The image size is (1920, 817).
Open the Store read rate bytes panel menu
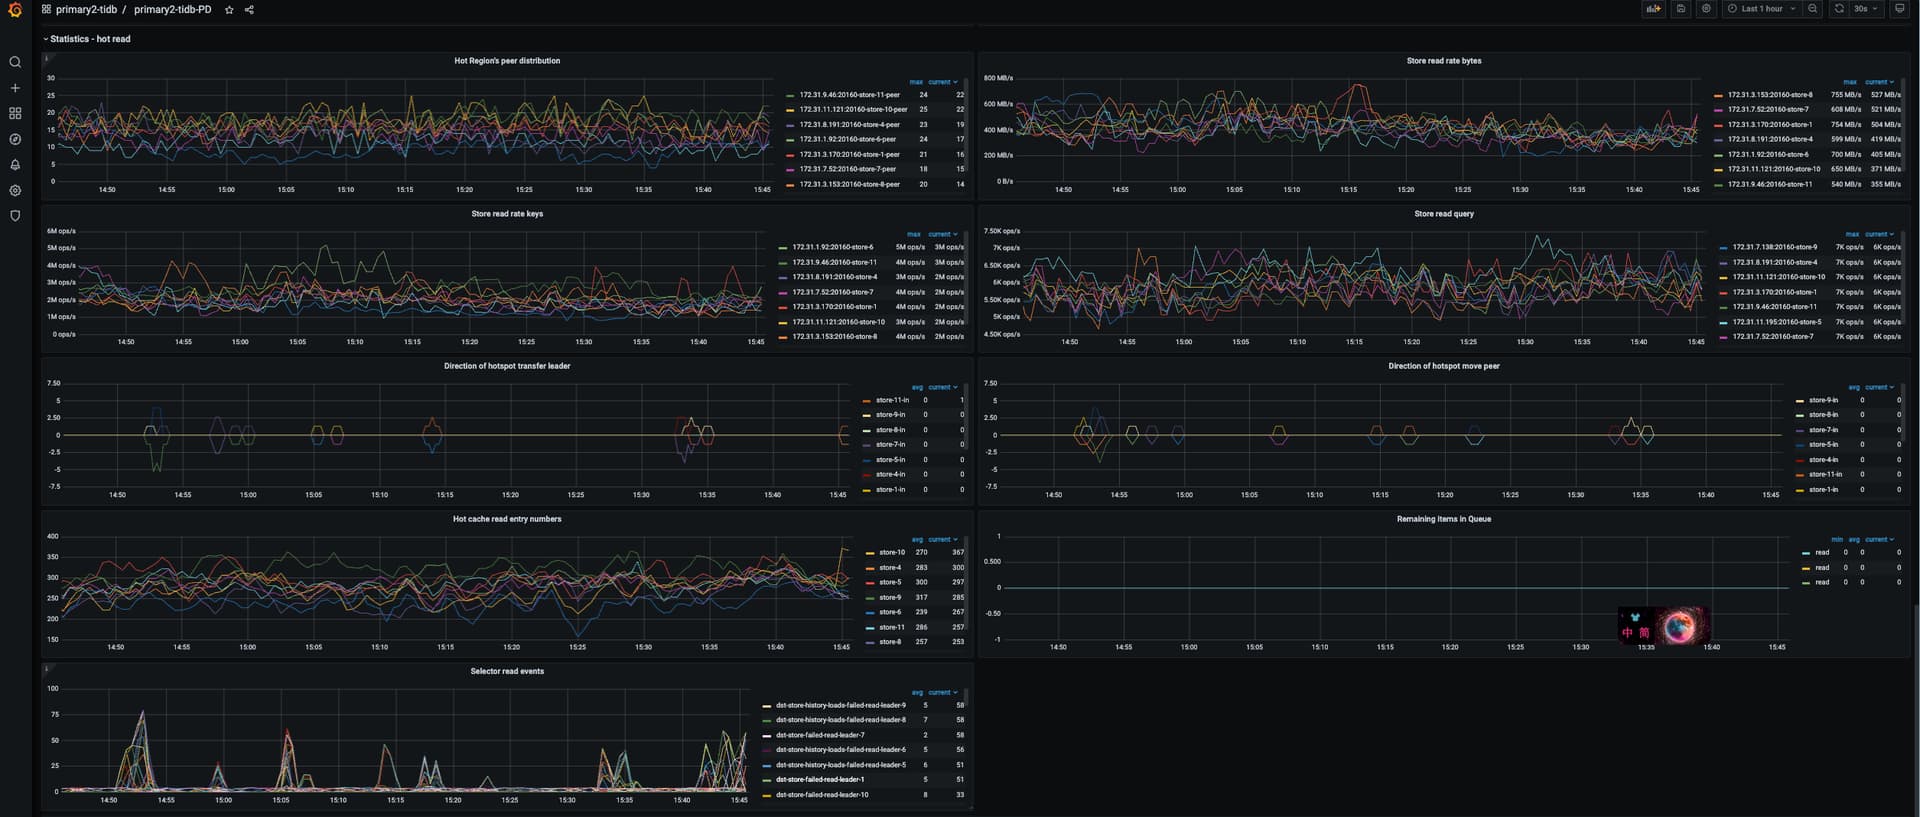coord(1443,61)
